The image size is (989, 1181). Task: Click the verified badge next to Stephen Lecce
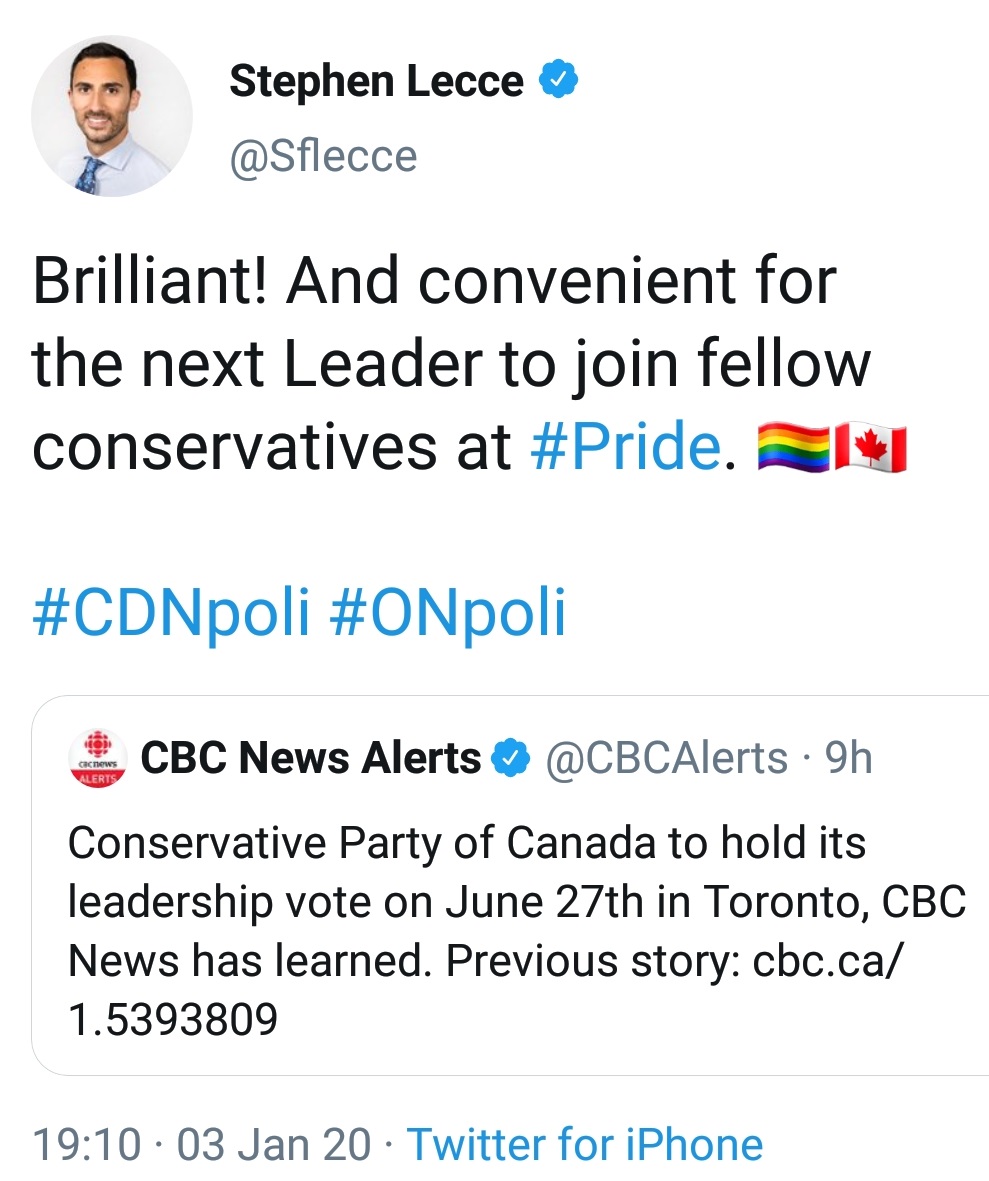[559, 80]
